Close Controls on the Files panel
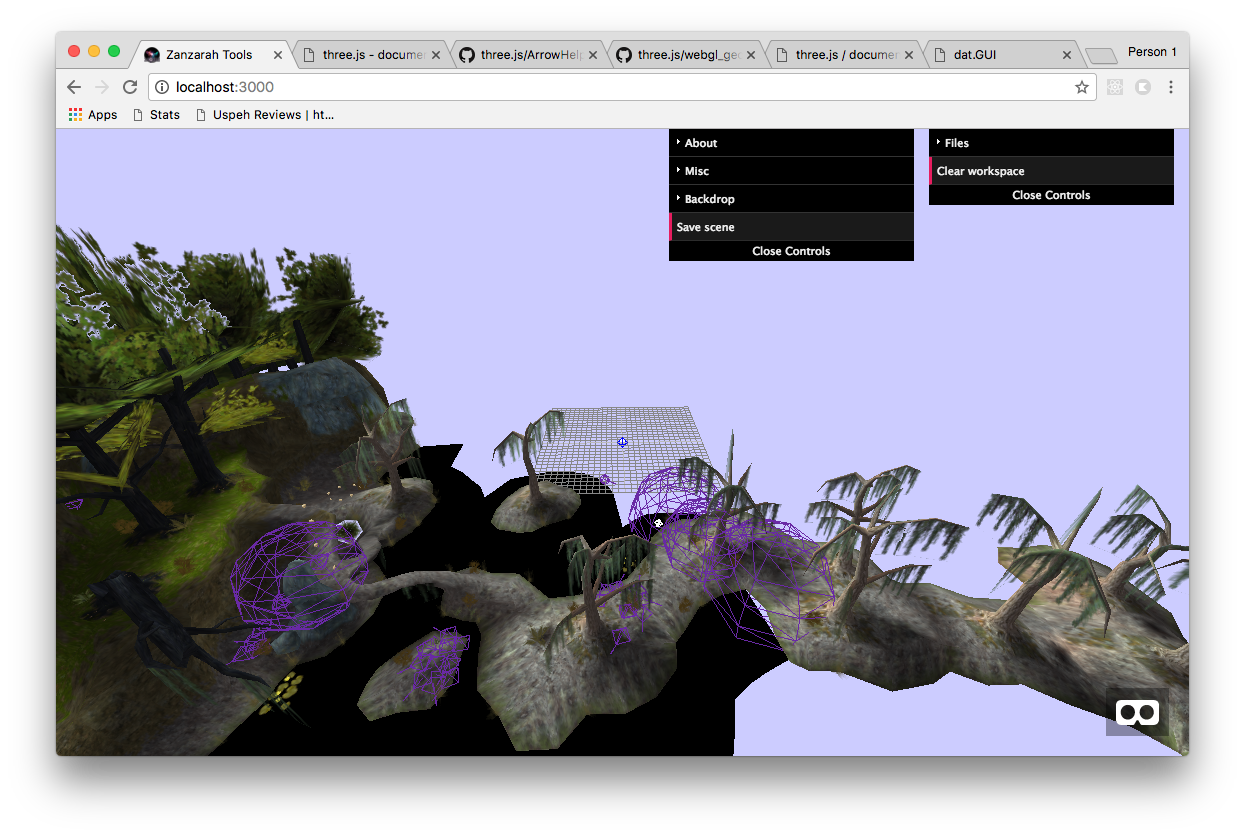 1051,195
